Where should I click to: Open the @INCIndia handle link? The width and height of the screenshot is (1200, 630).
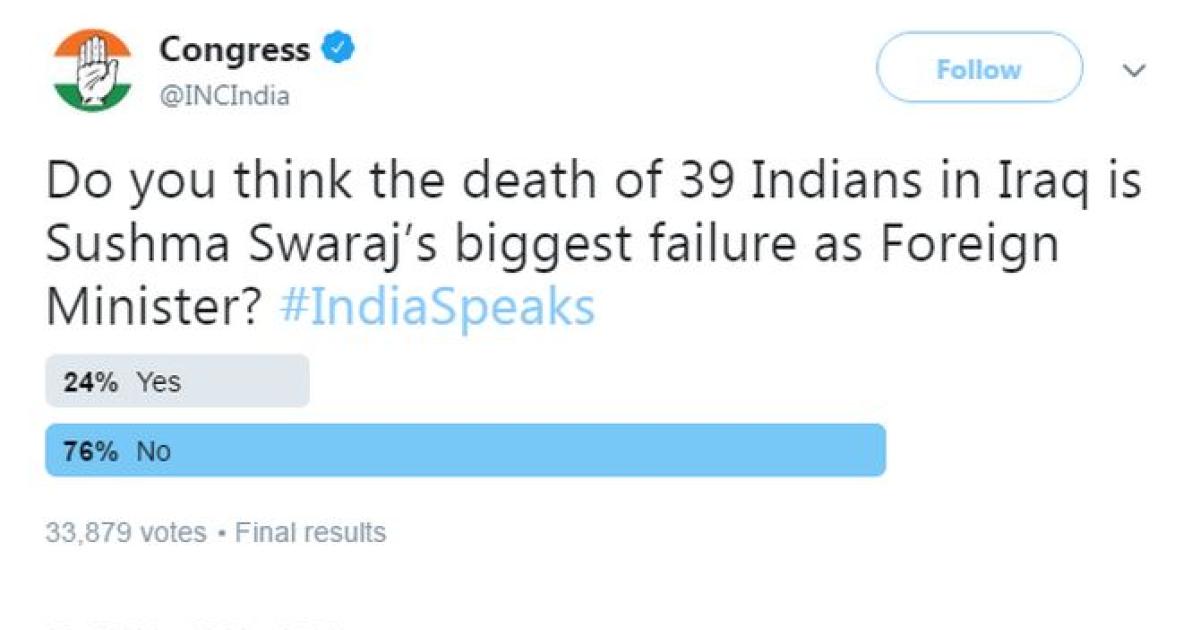(x=224, y=97)
